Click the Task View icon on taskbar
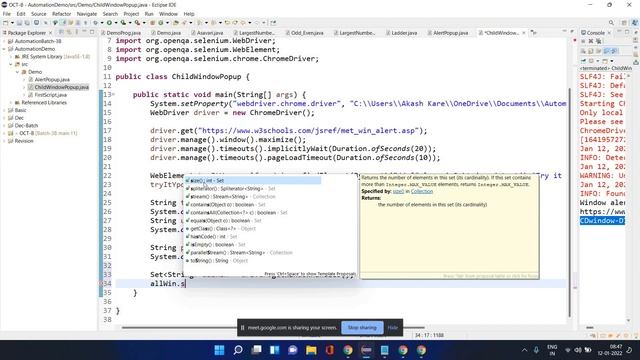640x360 pixels. point(256,350)
